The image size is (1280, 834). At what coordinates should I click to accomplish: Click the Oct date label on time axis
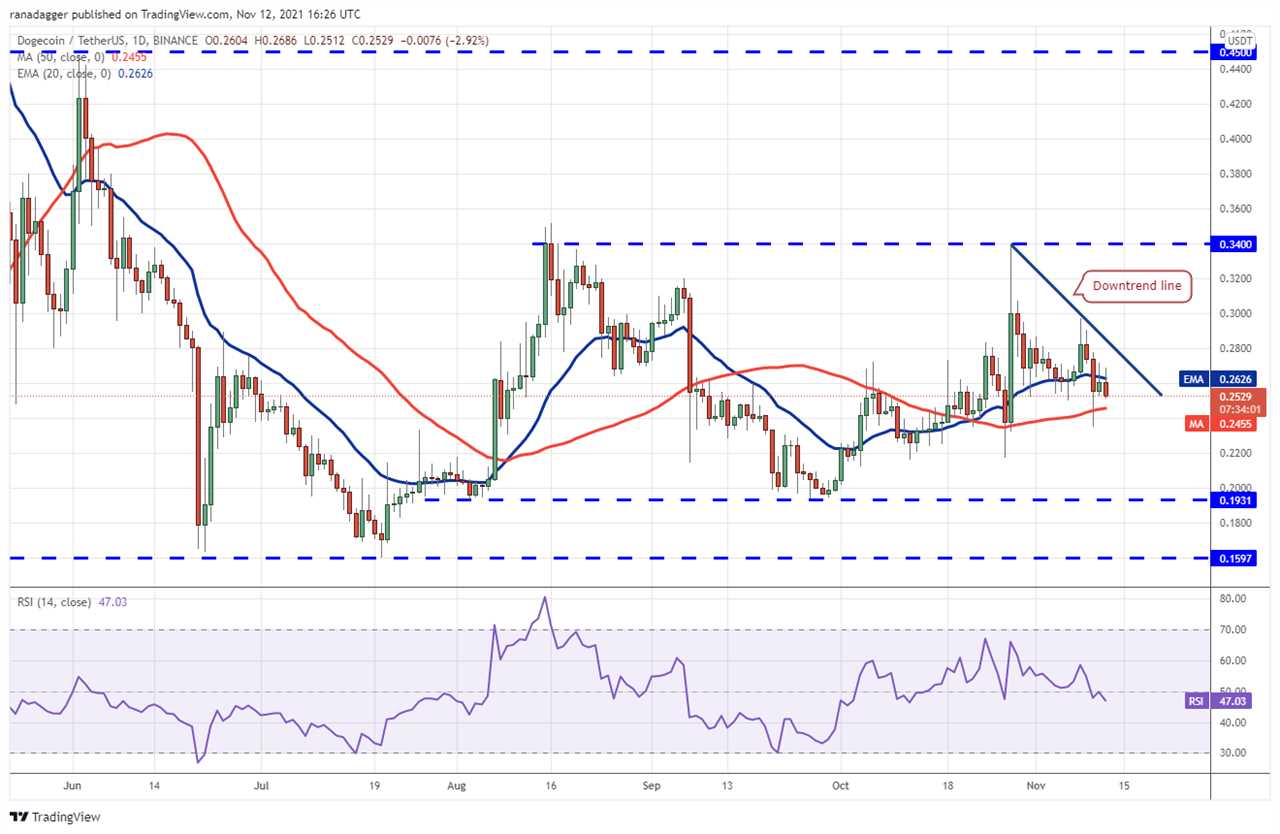[x=842, y=787]
